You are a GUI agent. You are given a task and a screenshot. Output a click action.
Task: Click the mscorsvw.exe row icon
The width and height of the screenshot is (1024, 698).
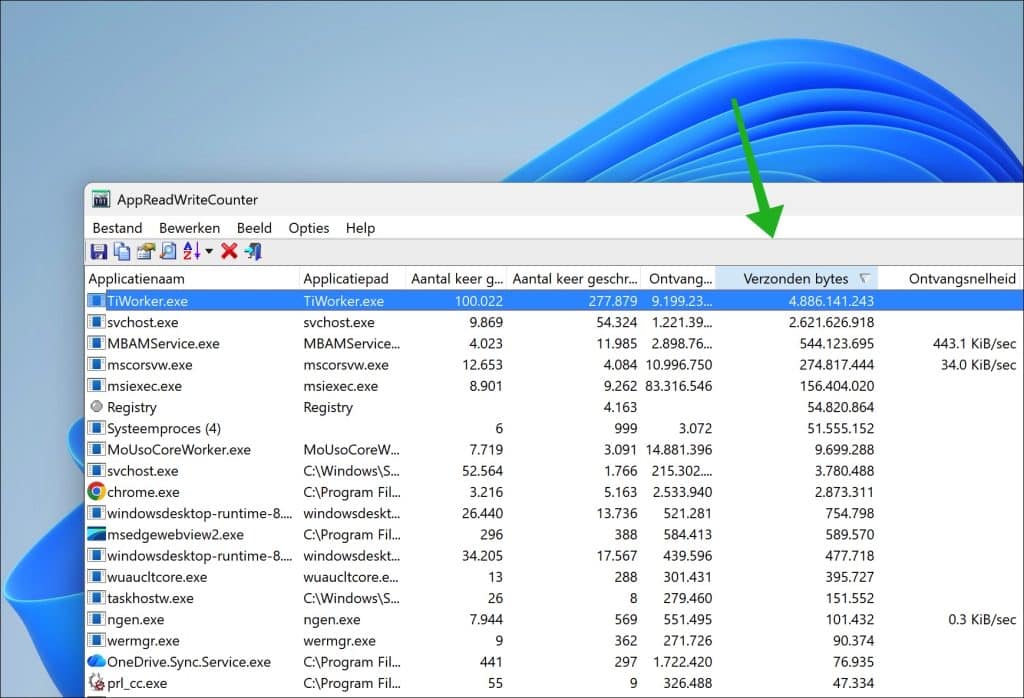click(x=96, y=364)
